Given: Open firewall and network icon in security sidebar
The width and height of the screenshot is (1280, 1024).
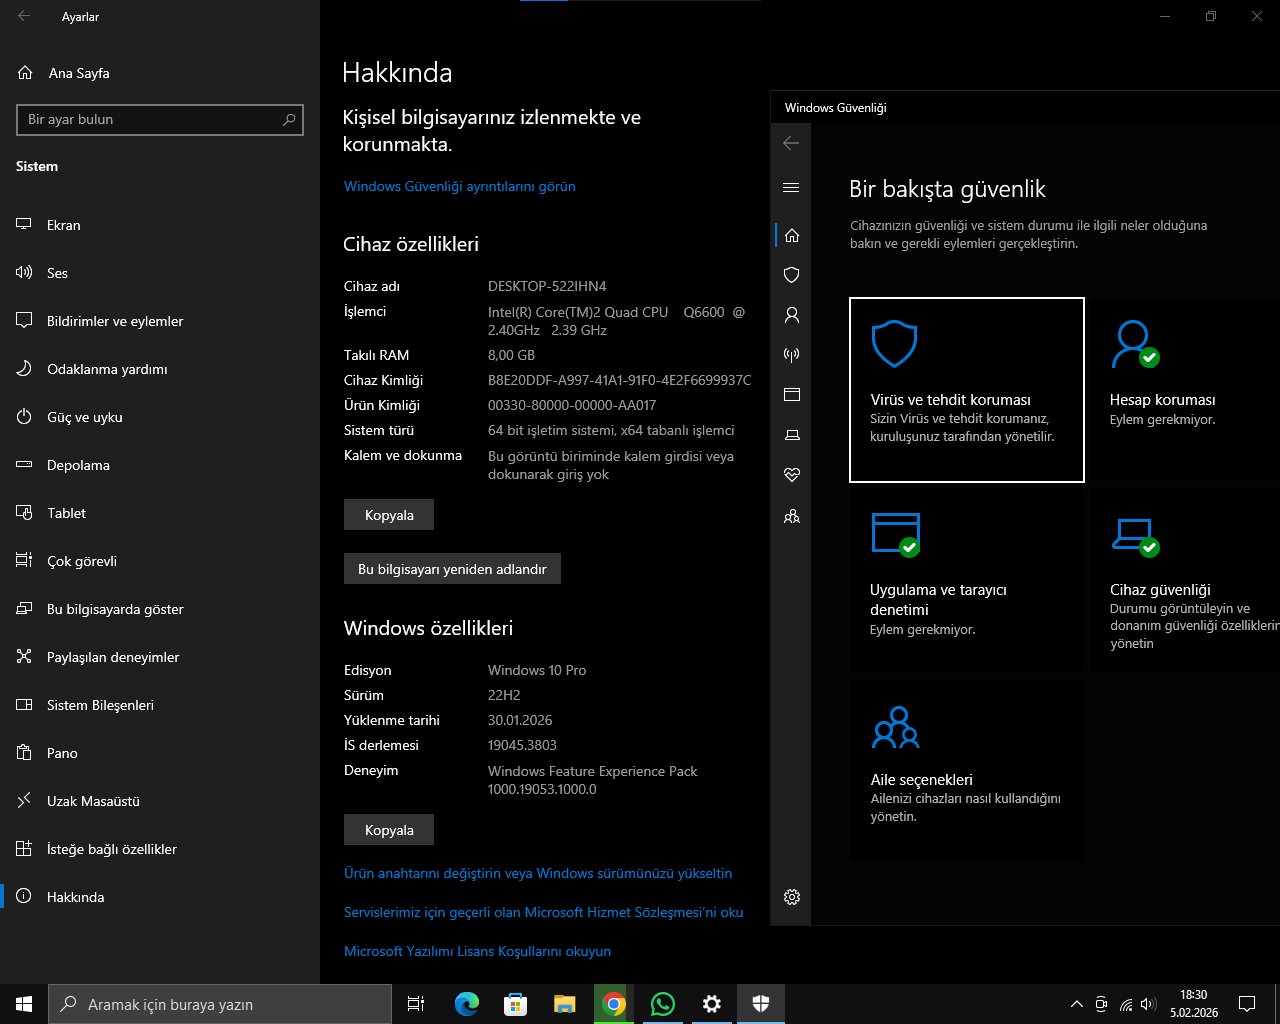Looking at the screenshot, I should pos(792,355).
